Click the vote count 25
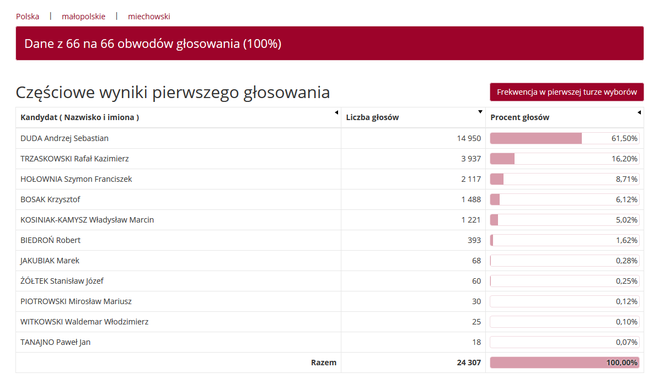Screen dimensions: 664x384 476,321
